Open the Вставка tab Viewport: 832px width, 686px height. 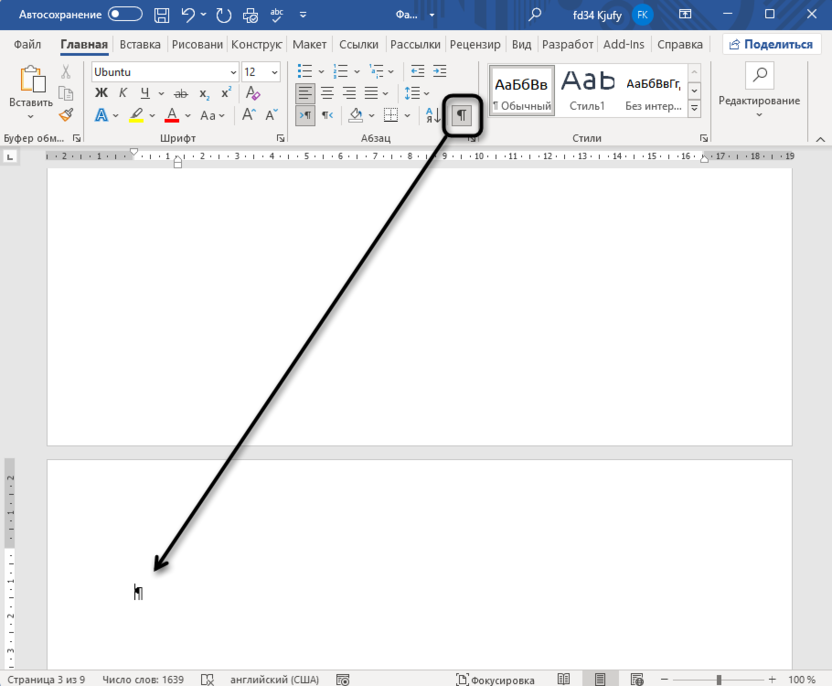tap(139, 45)
